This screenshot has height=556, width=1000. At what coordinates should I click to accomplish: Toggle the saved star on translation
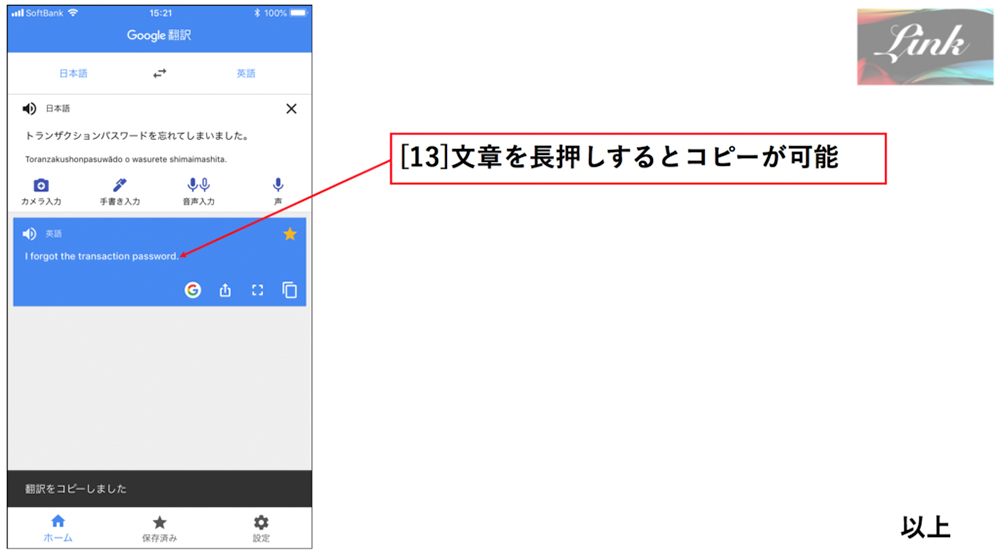(x=290, y=234)
